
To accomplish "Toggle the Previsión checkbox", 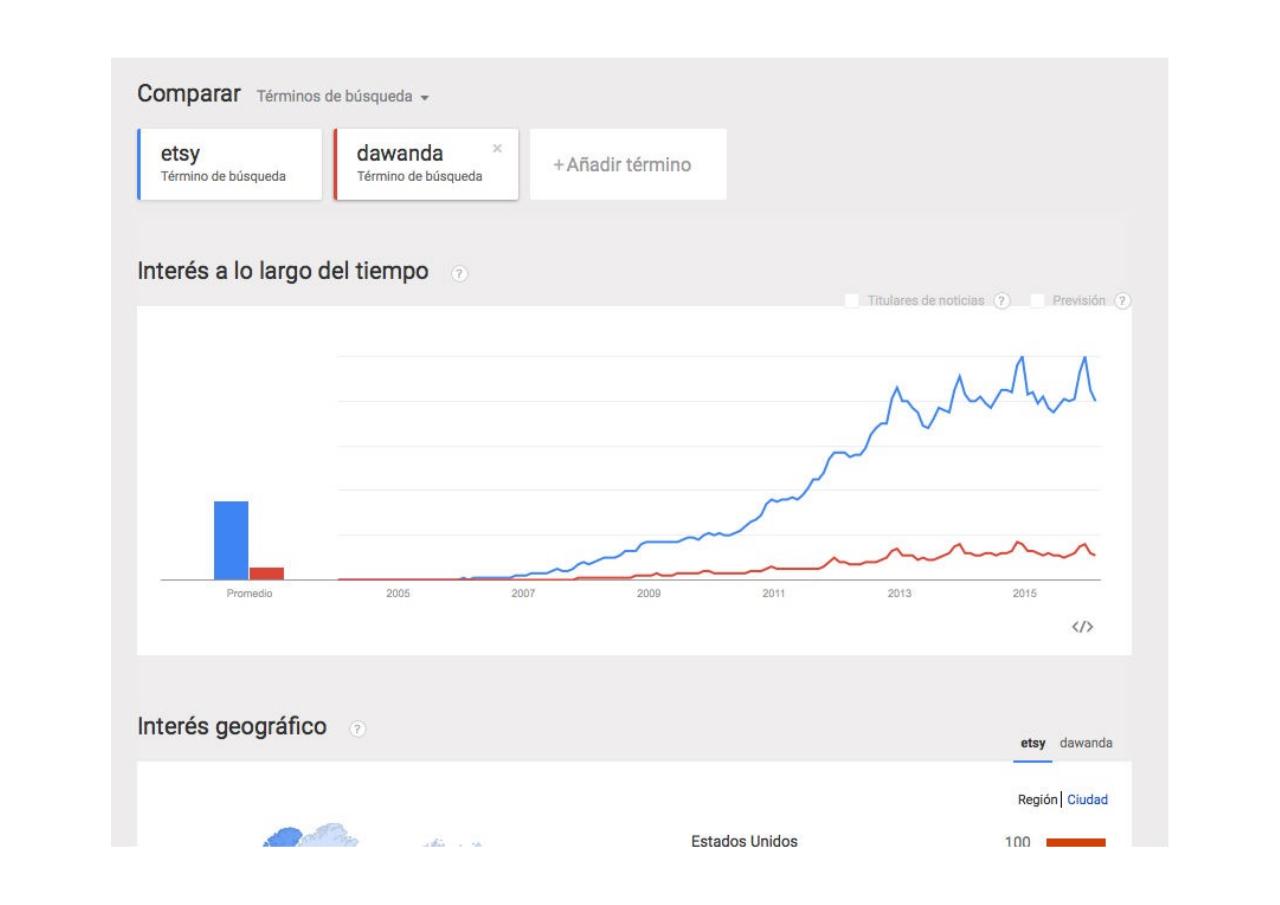I will click(x=1038, y=300).
